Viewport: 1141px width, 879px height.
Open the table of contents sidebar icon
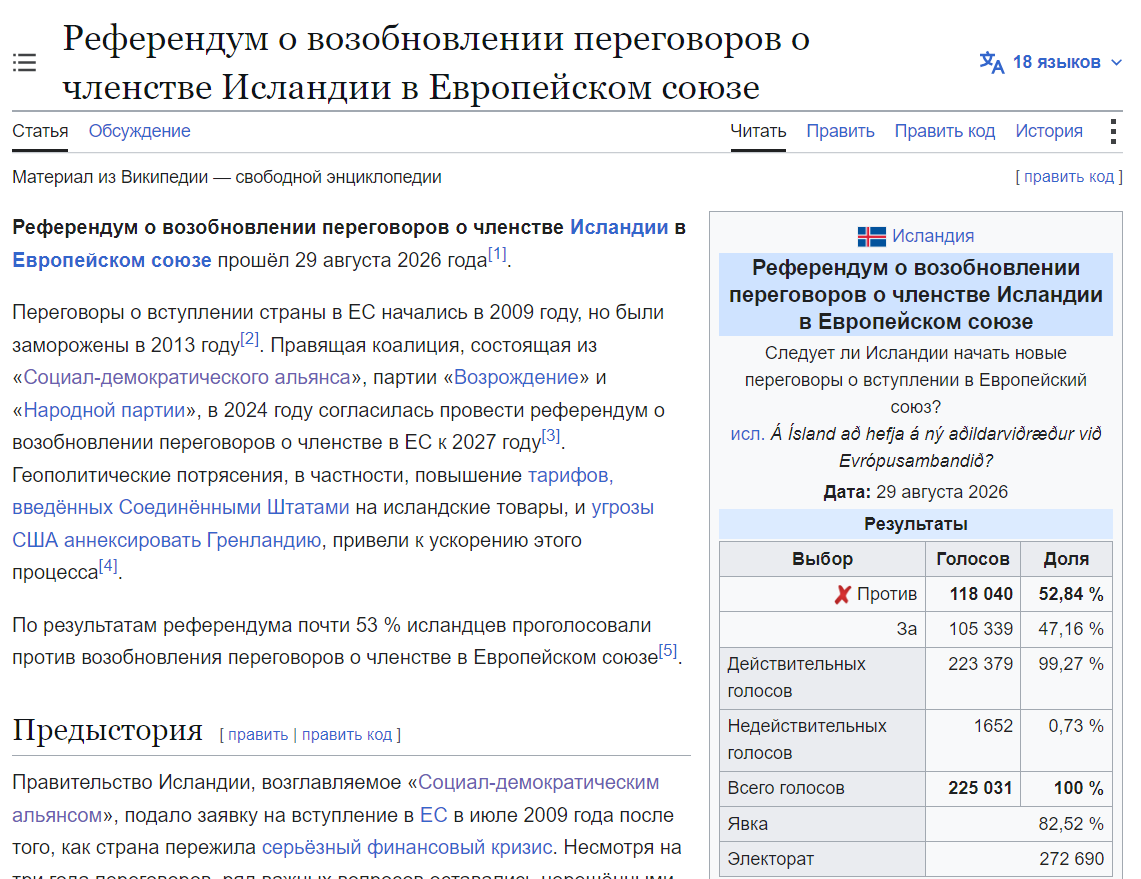click(x=24, y=63)
